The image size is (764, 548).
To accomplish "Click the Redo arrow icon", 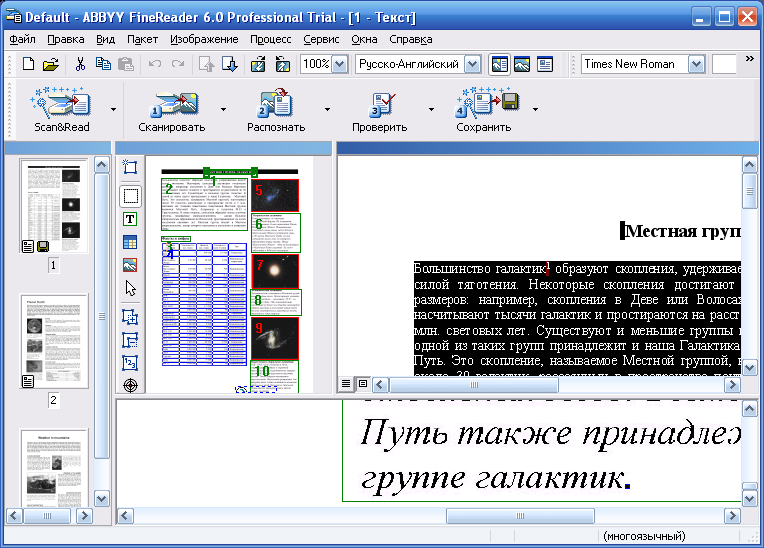I will coord(178,64).
